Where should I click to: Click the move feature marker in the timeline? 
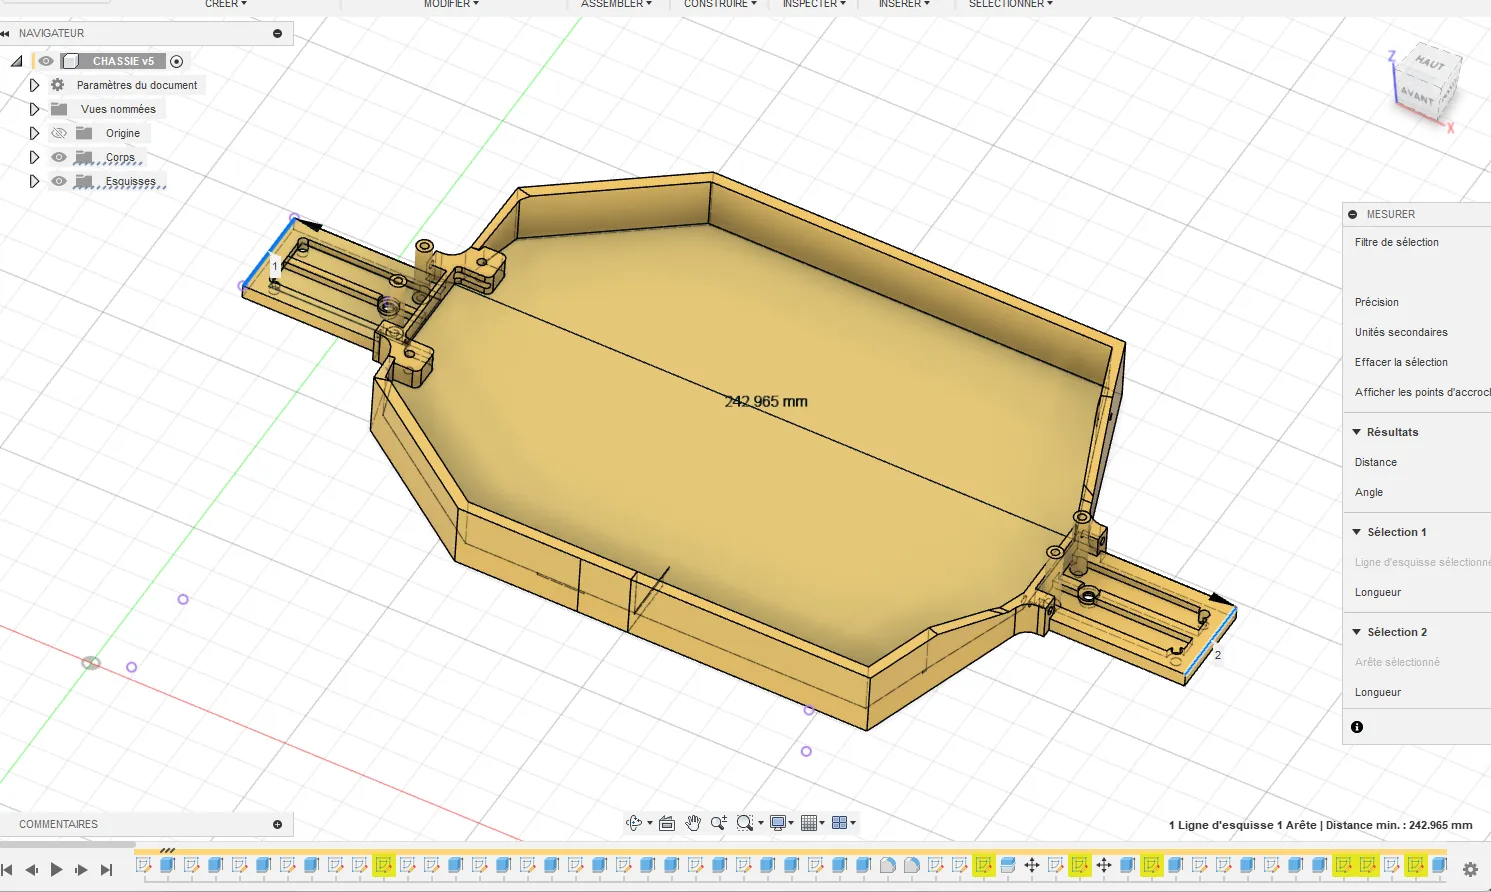1032,865
